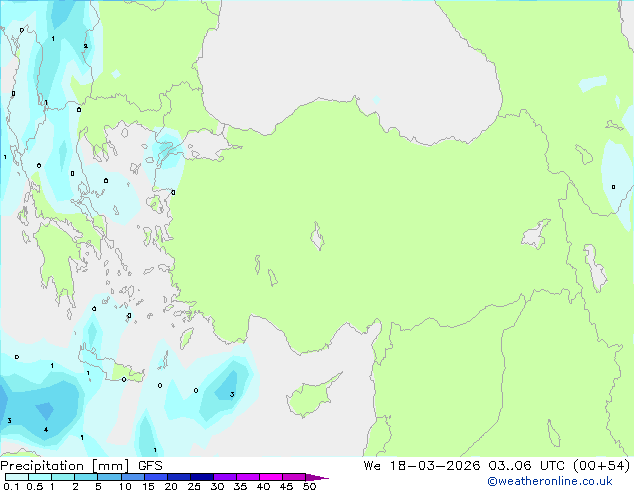Select the palest legend swatch between 0.1 and 0.5
Viewport: 634px width, 490px height.
tap(17, 477)
